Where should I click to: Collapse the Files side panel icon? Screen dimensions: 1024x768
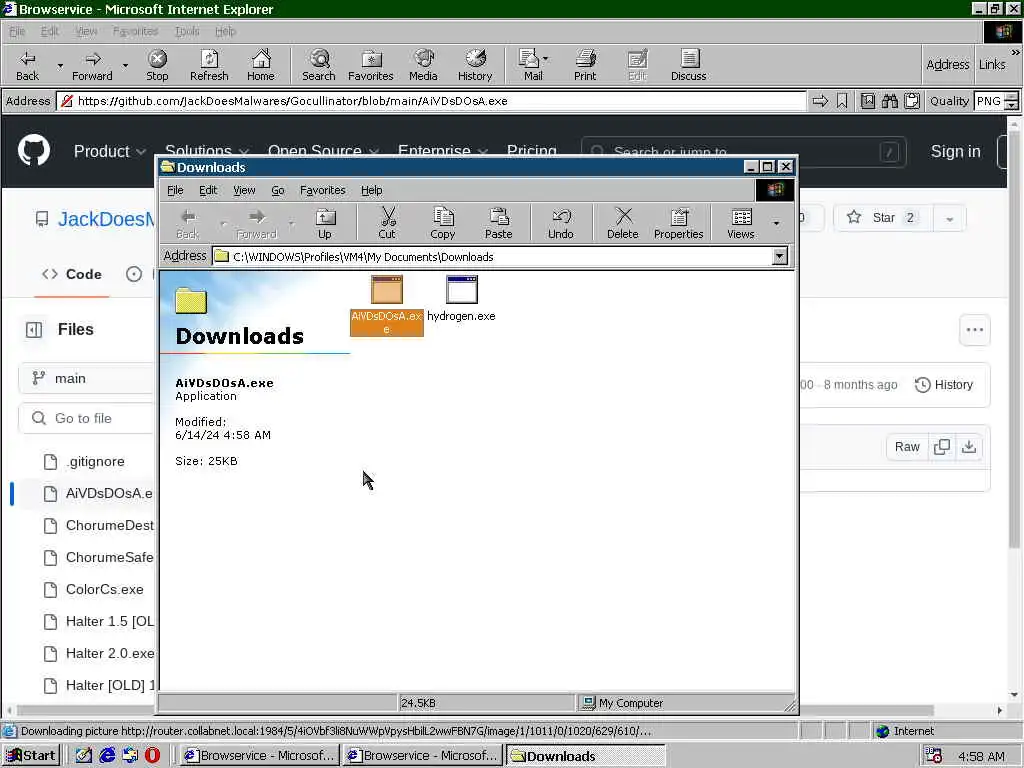(x=33, y=330)
